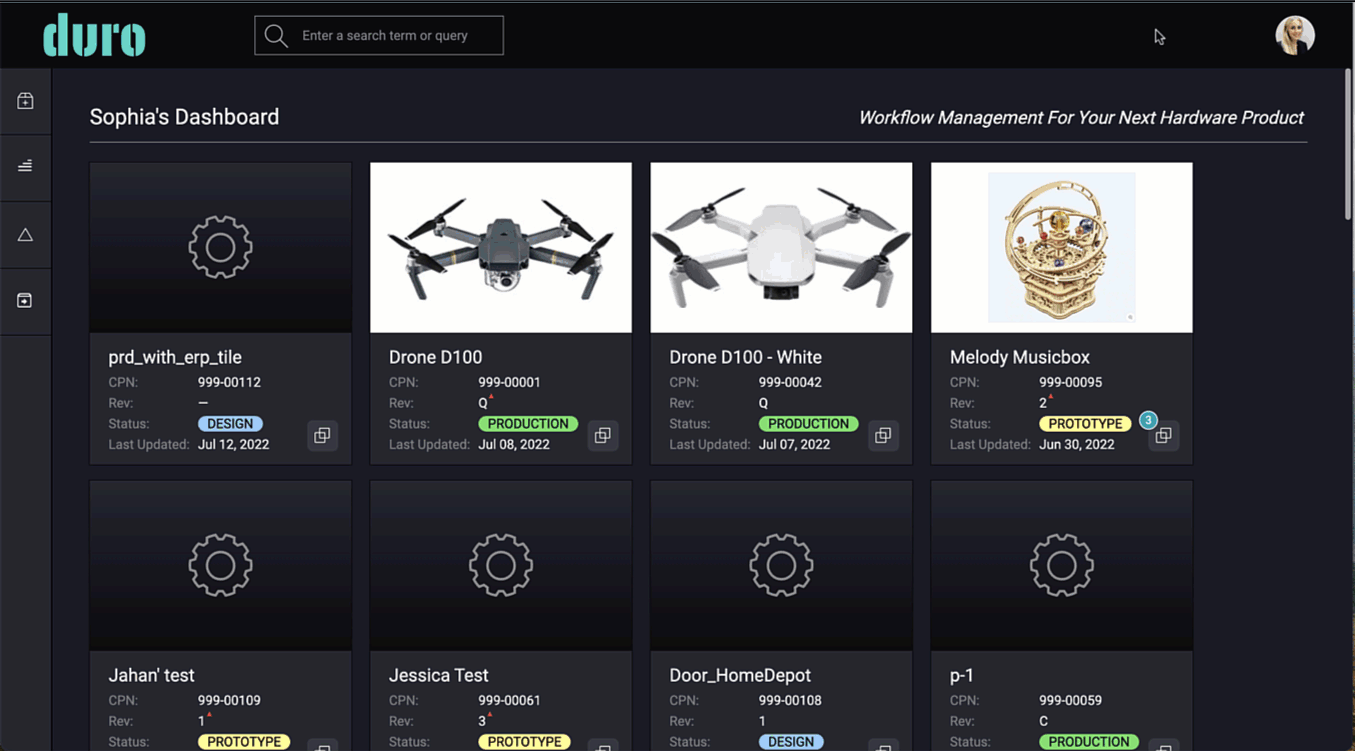The width and height of the screenshot is (1355, 751).
Task: Click the gear placeholder on prd_with_erp_tile card
Action: tap(220, 247)
